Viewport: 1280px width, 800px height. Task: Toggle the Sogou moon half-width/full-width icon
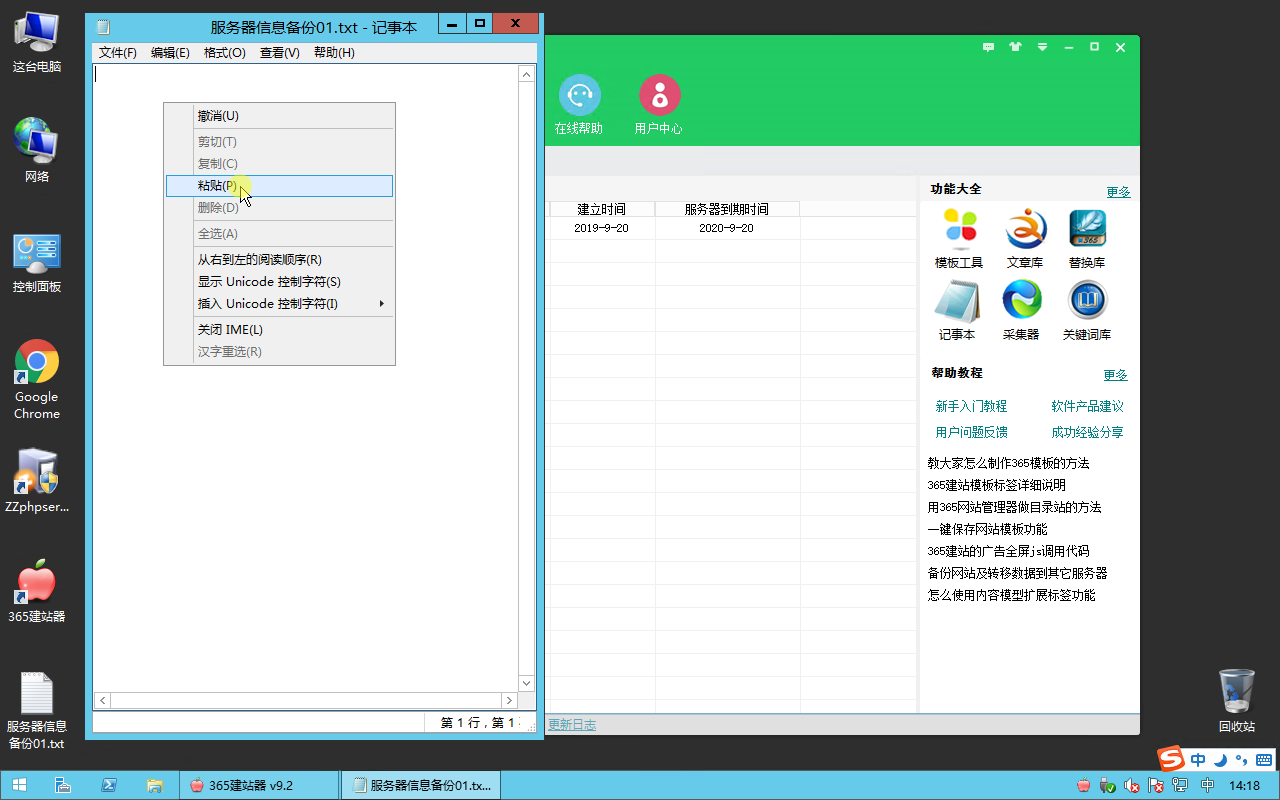[1220, 760]
